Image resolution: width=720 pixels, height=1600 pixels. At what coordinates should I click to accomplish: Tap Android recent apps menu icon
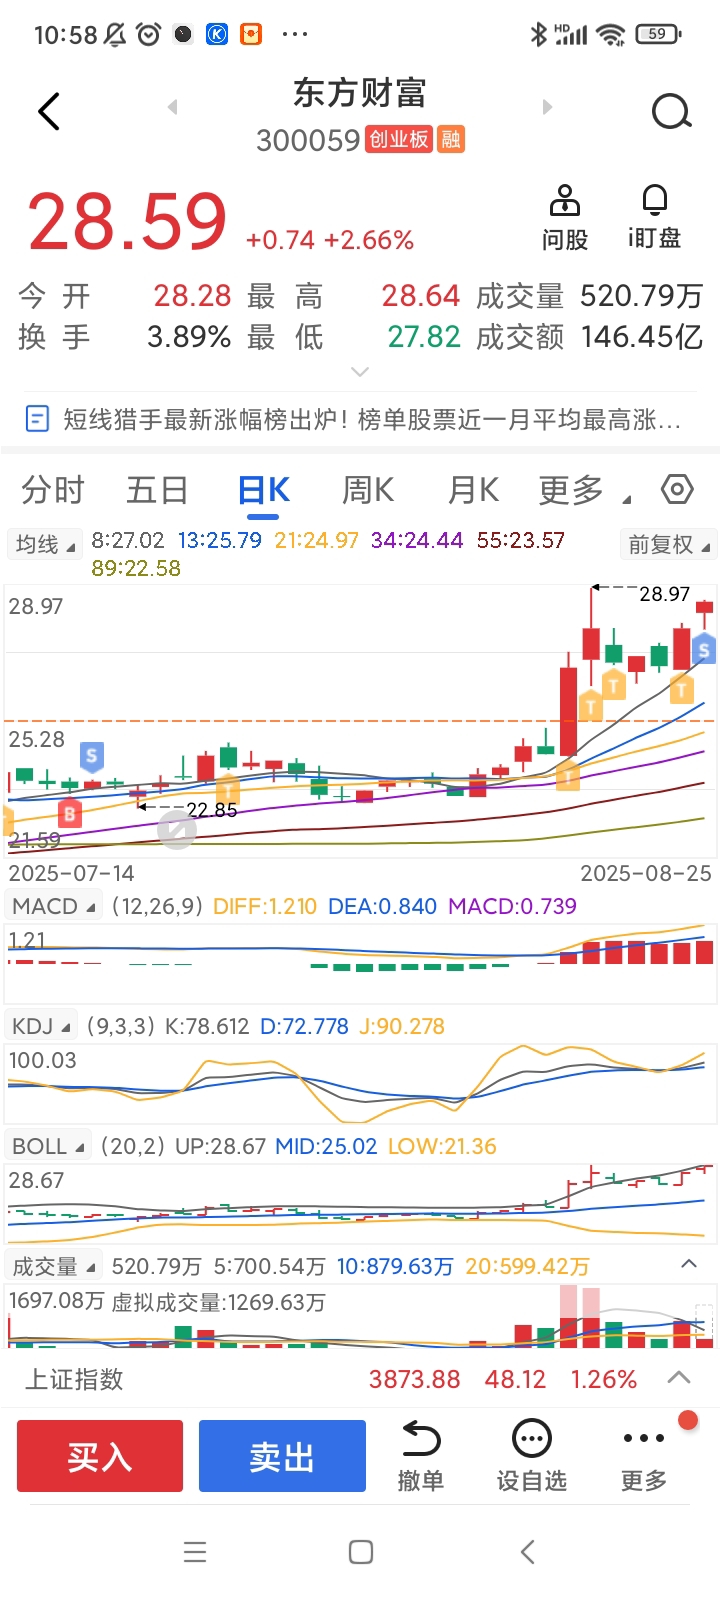[x=195, y=1552]
